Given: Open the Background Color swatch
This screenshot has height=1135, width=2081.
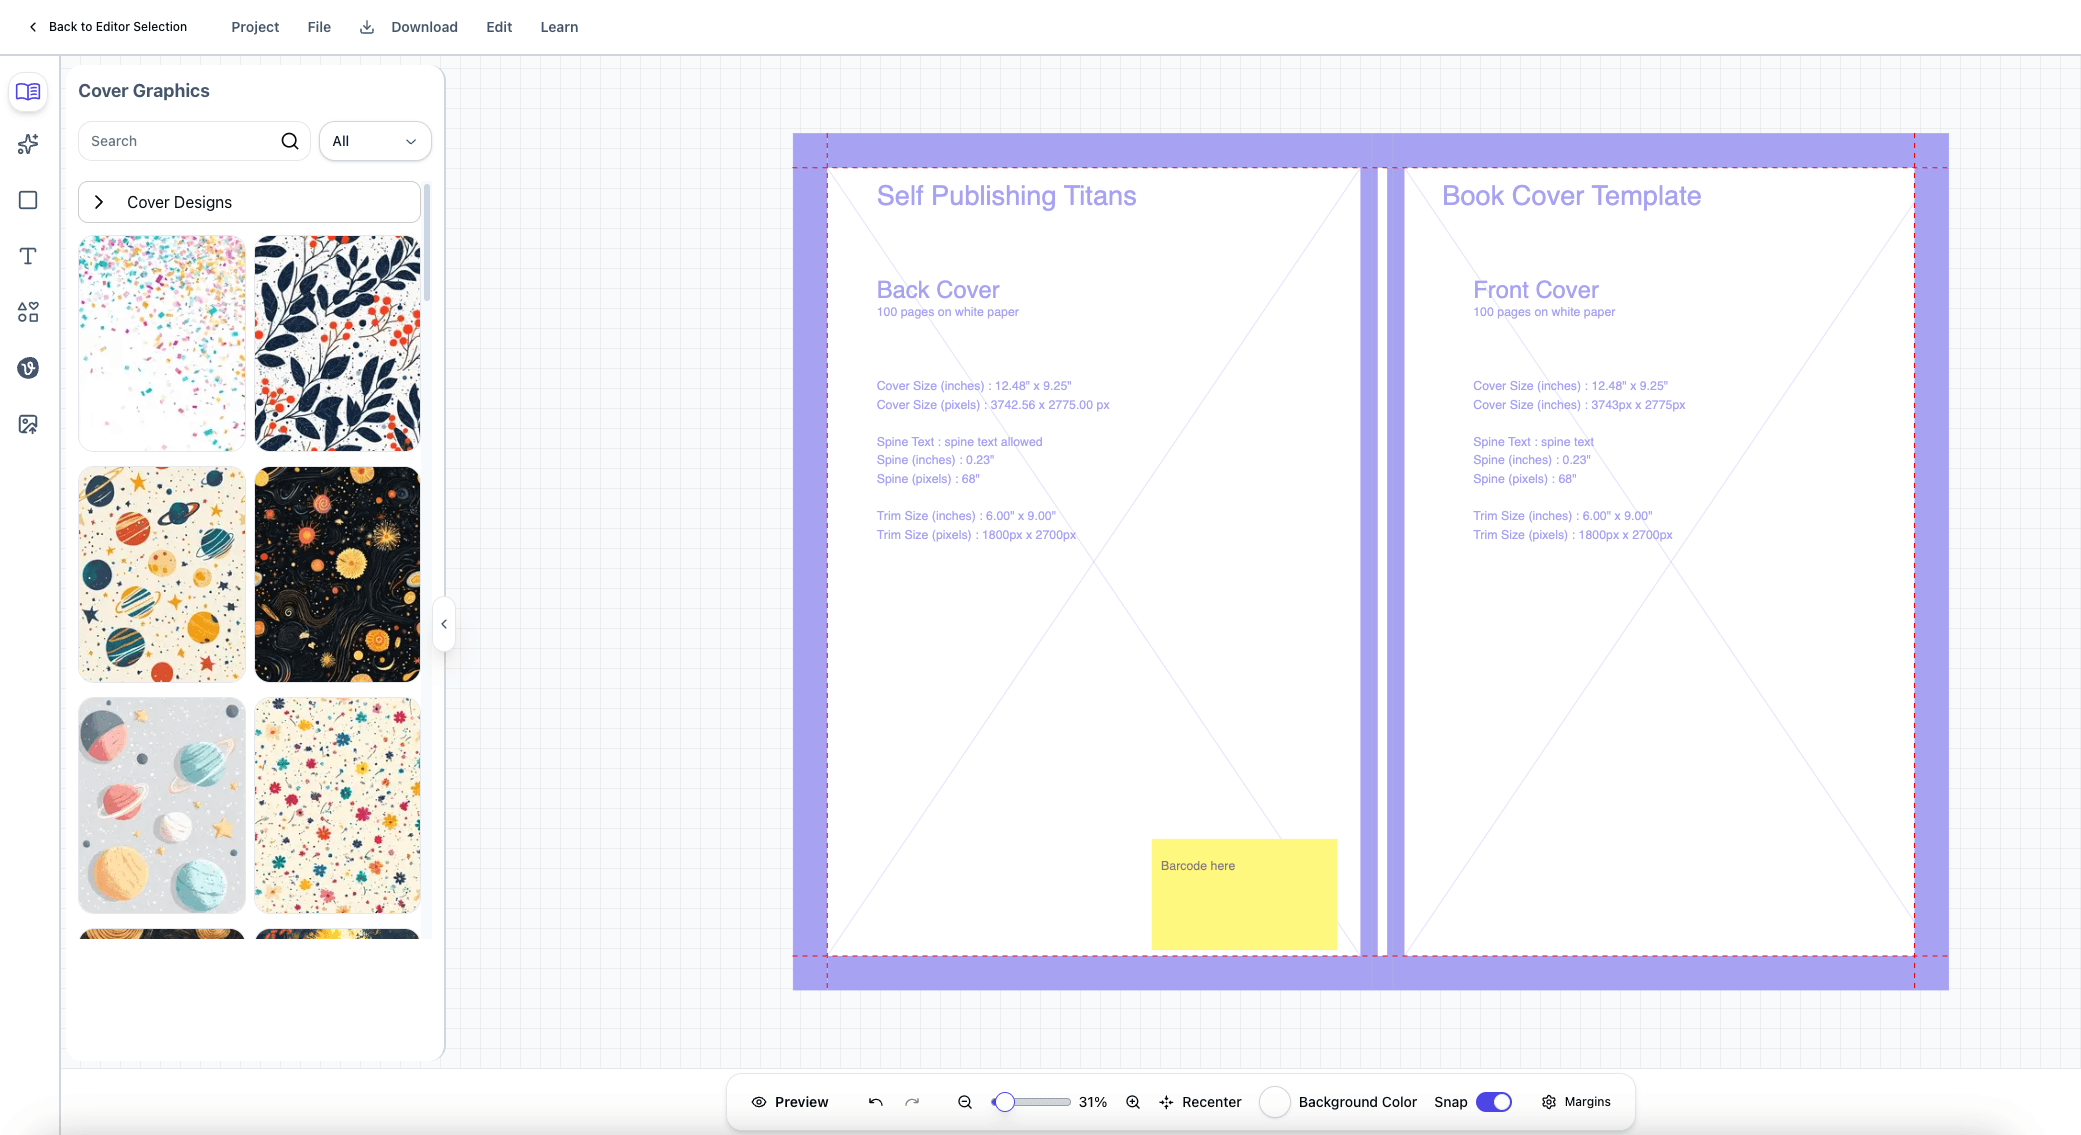Looking at the screenshot, I should coord(1275,1102).
